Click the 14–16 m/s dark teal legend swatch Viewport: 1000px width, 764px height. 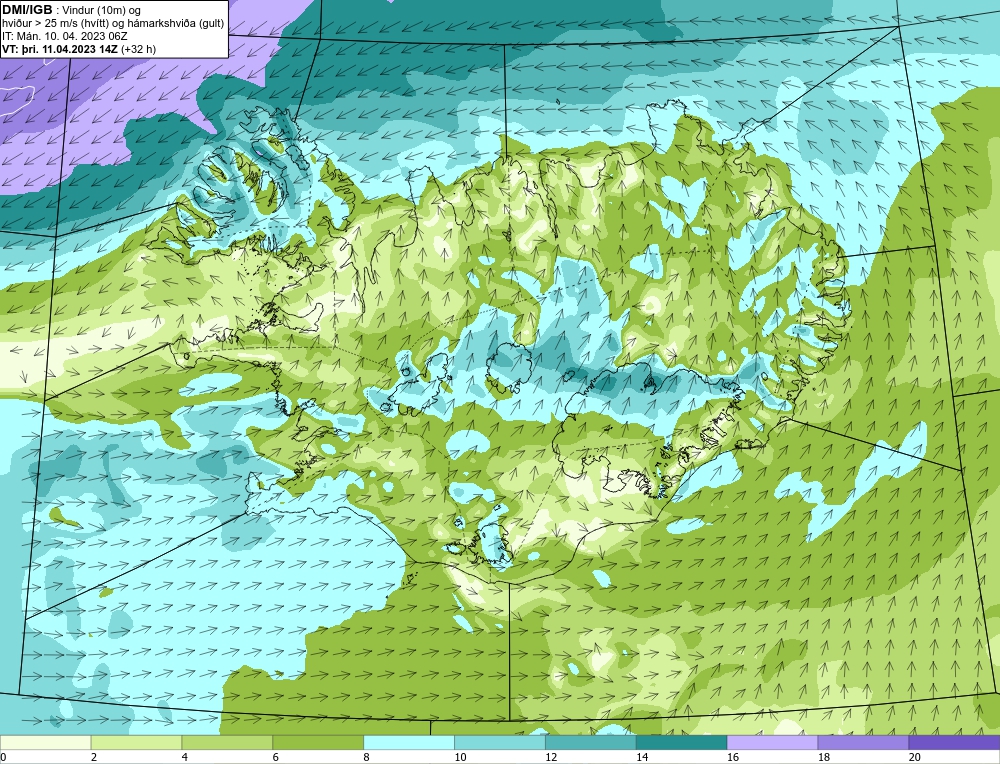click(682, 742)
